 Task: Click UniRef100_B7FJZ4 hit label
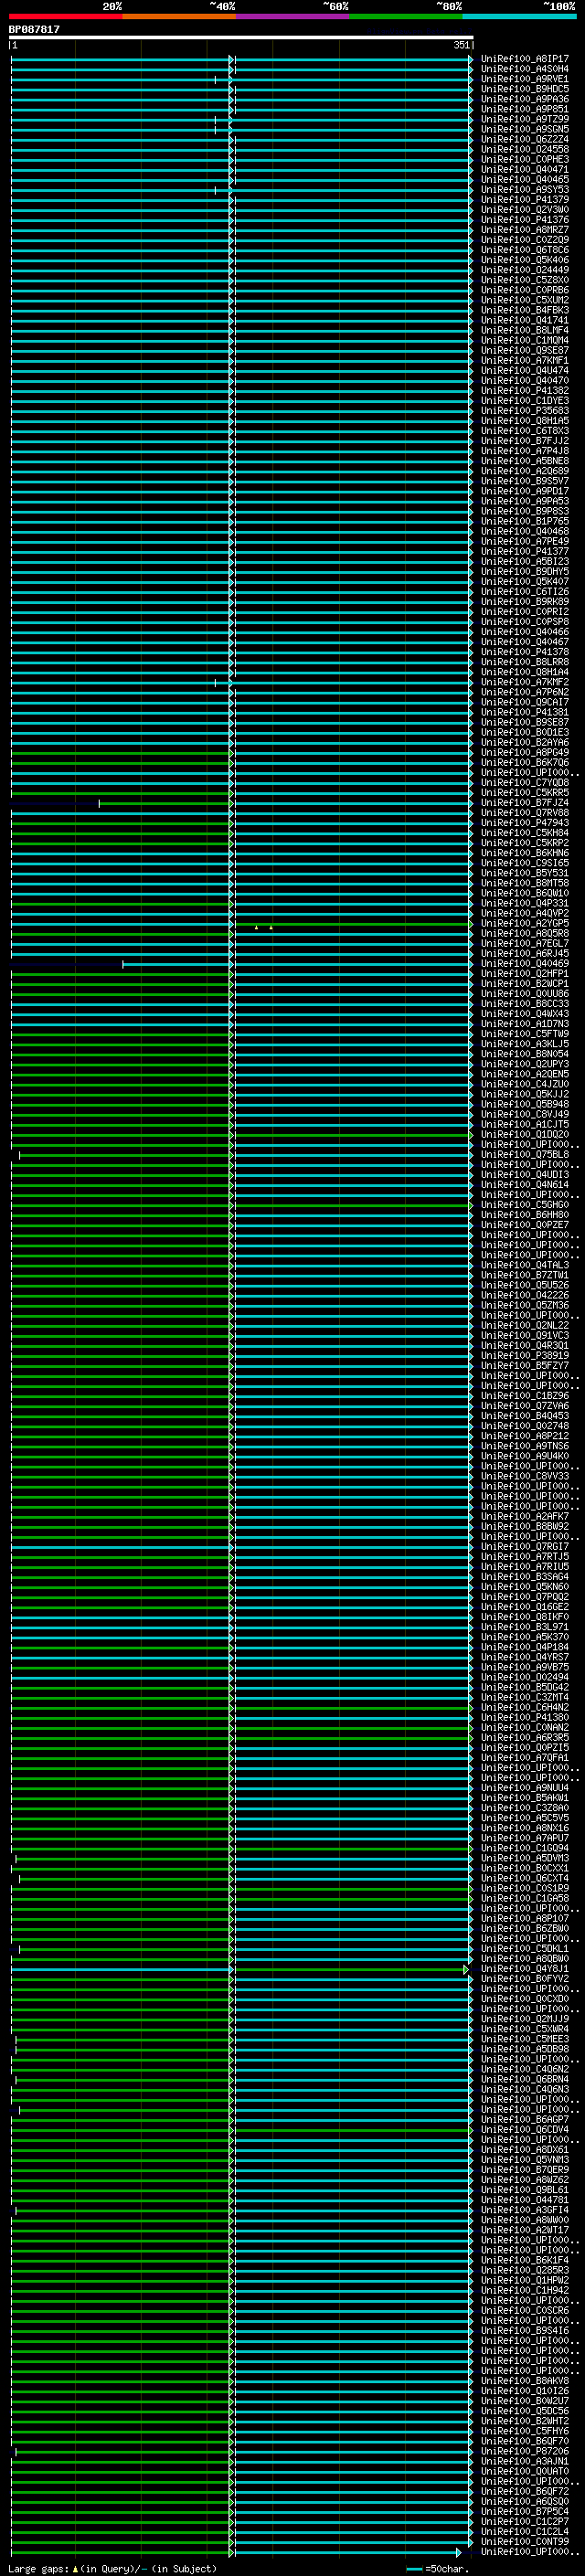(x=524, y=802)
